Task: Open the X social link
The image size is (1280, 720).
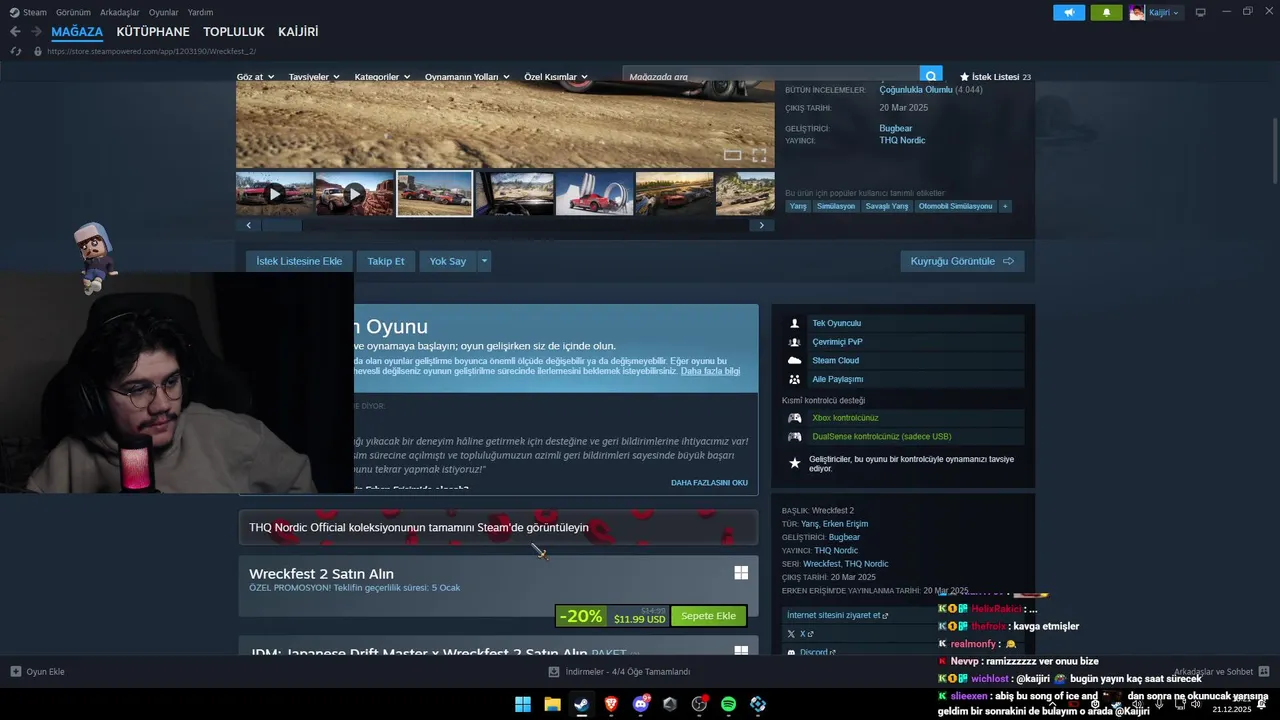Action: click(801, 634)
